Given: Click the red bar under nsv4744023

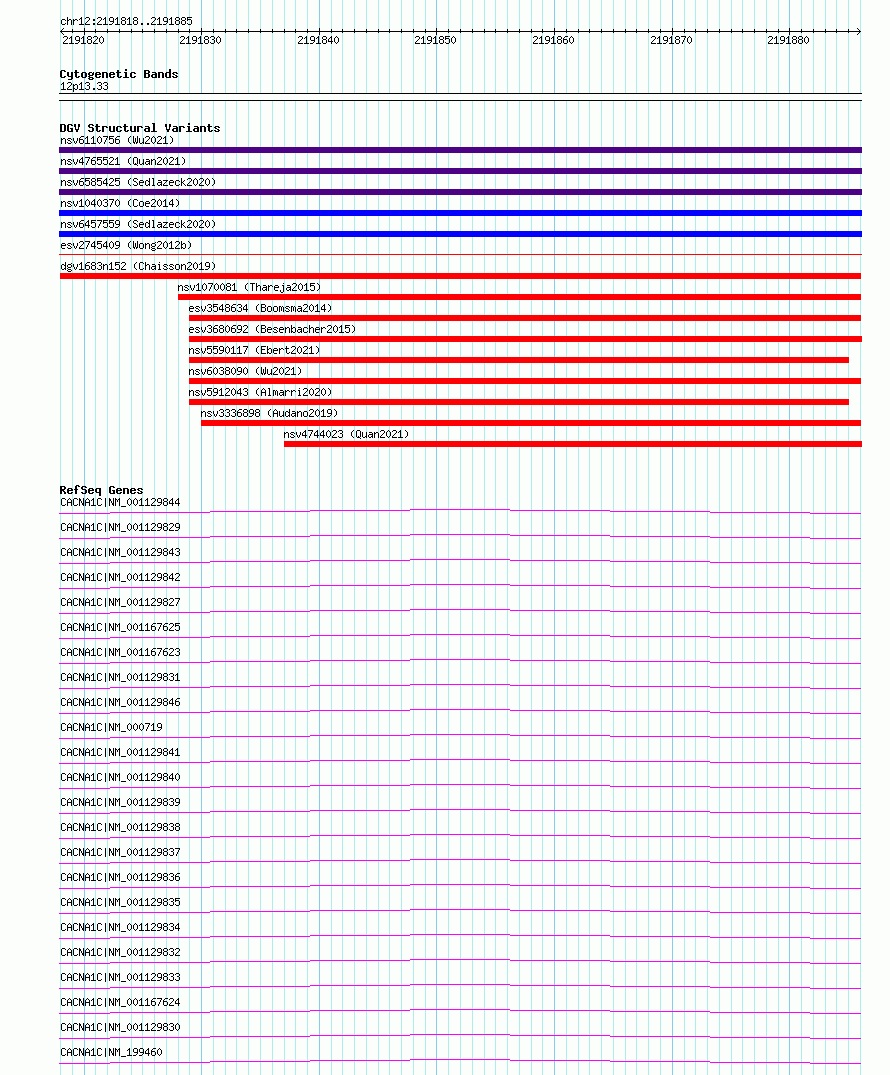Looking at the screenshot, I should tap(573, 444).
